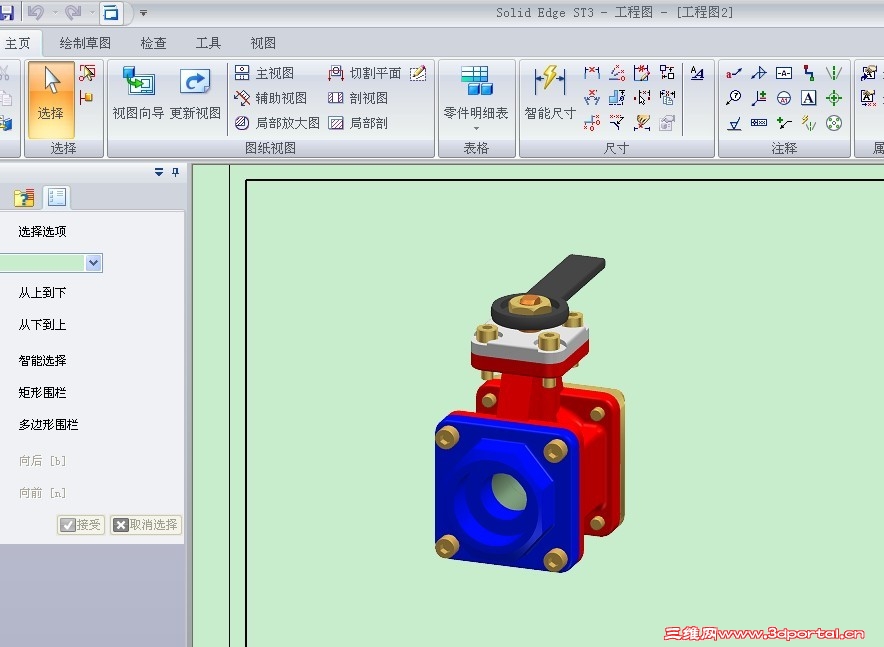
Task: Click the bolt hole circle icon
Action: 834,122
